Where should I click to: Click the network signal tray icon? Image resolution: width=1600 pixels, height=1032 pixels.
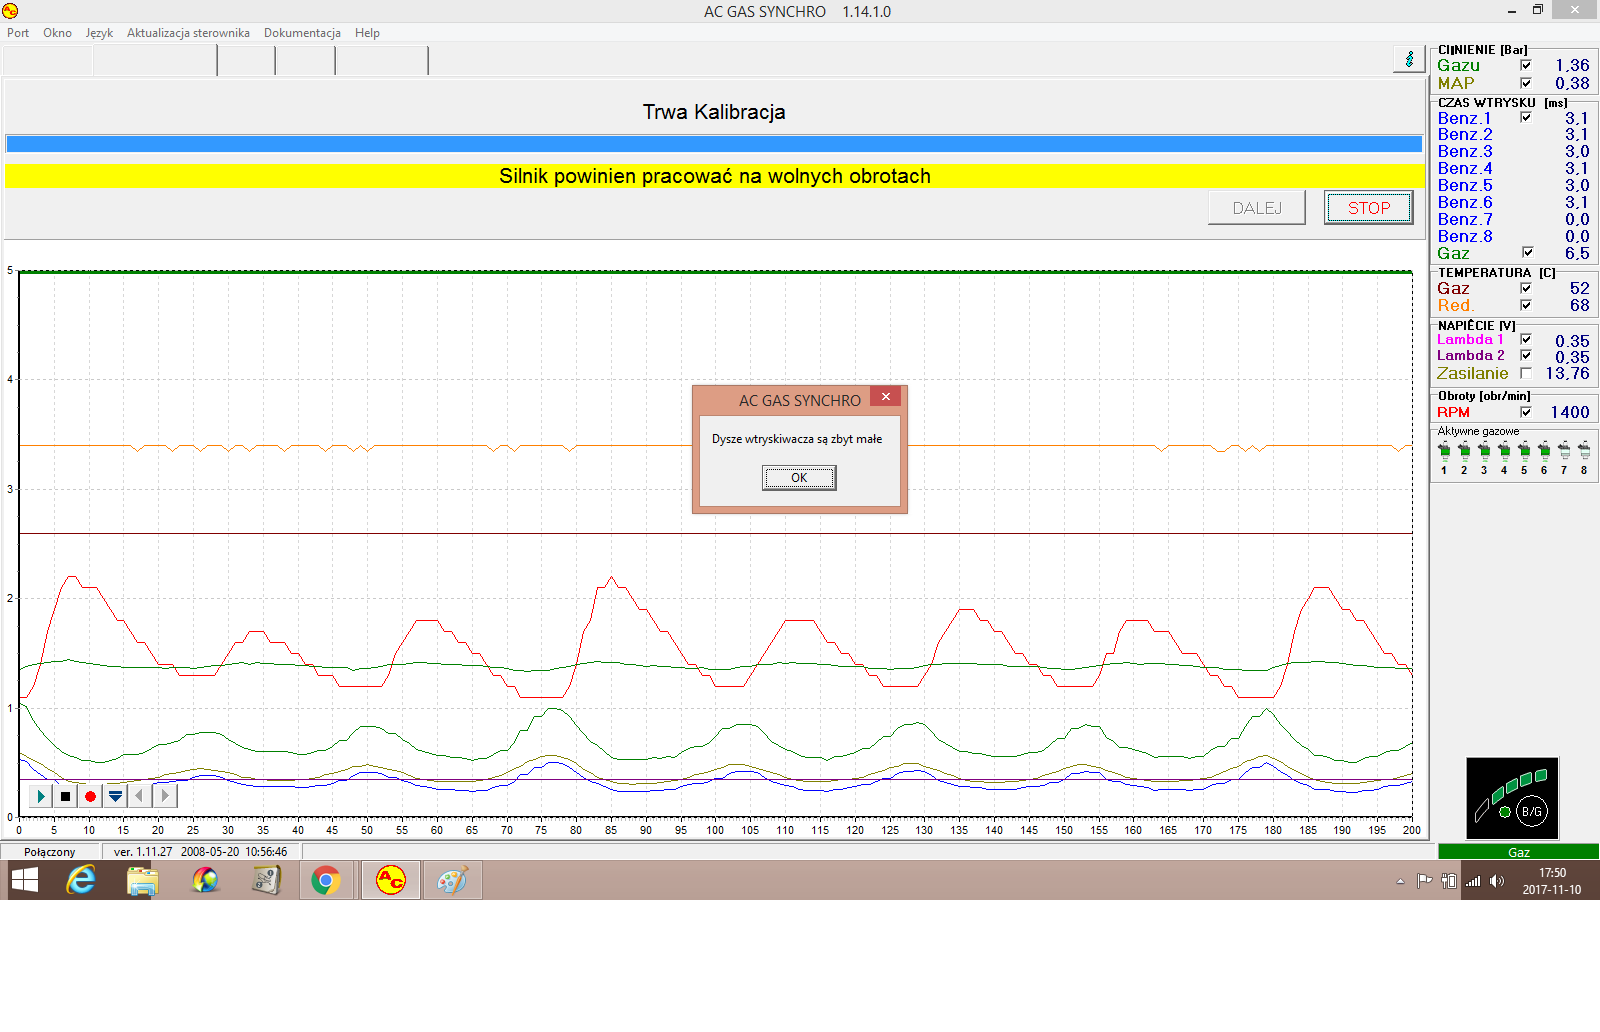1473,881
